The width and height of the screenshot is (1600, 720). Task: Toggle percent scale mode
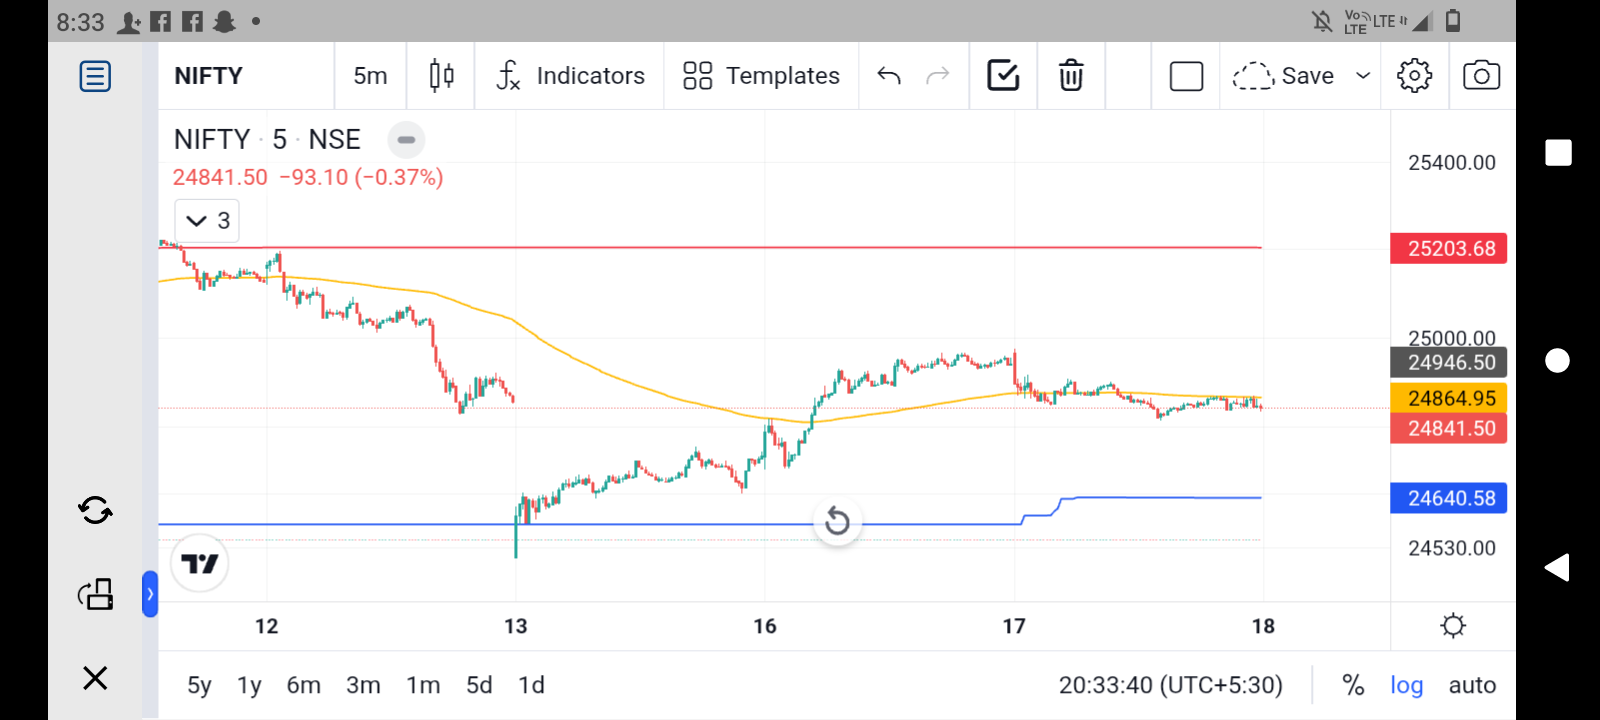pos(1353,685)
